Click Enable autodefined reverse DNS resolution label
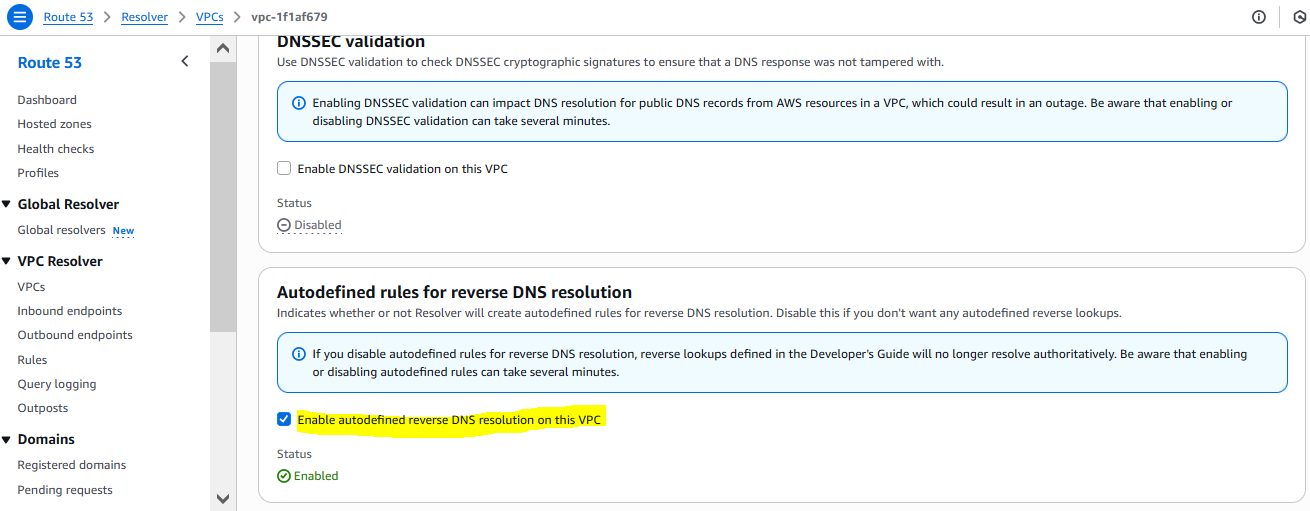Screen dimensions: 1310x511 click(450, 420)
